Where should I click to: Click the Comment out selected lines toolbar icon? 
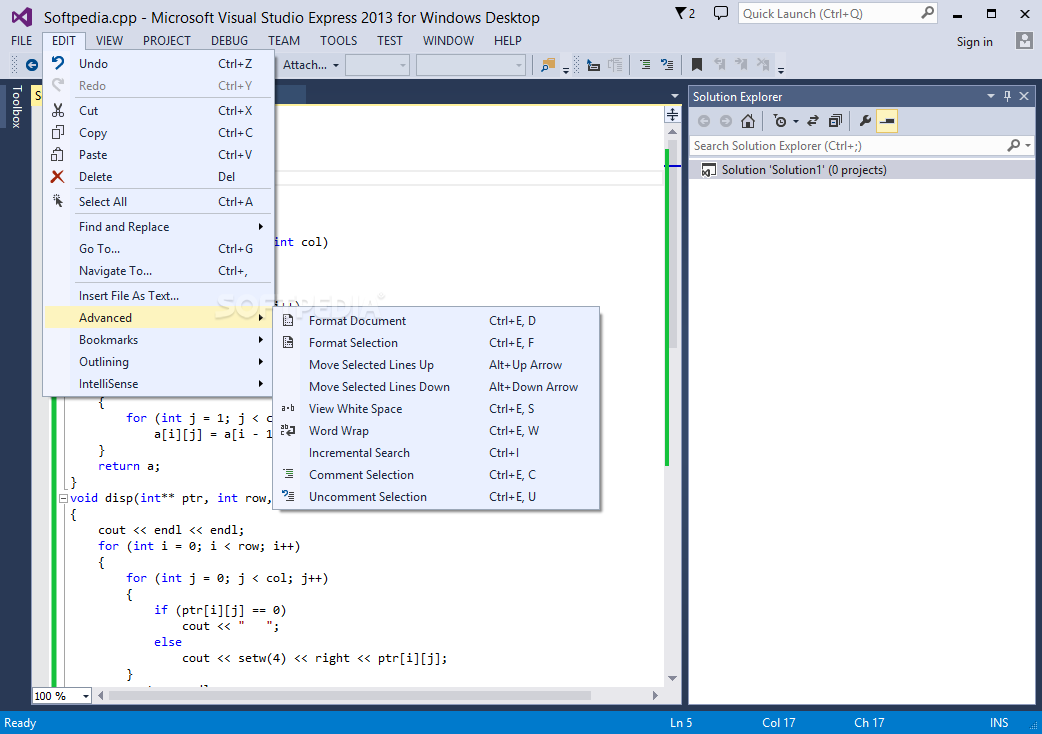645,64
